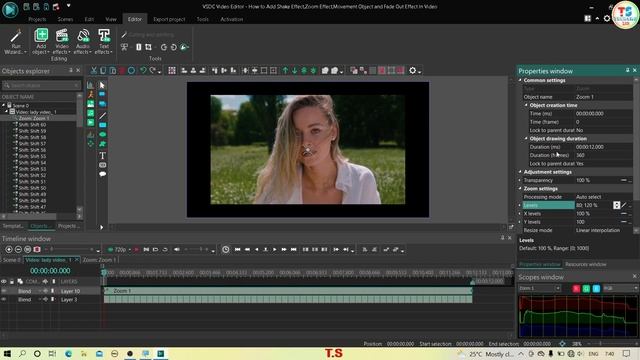Open the Scenes menu tab

point(65,19)
